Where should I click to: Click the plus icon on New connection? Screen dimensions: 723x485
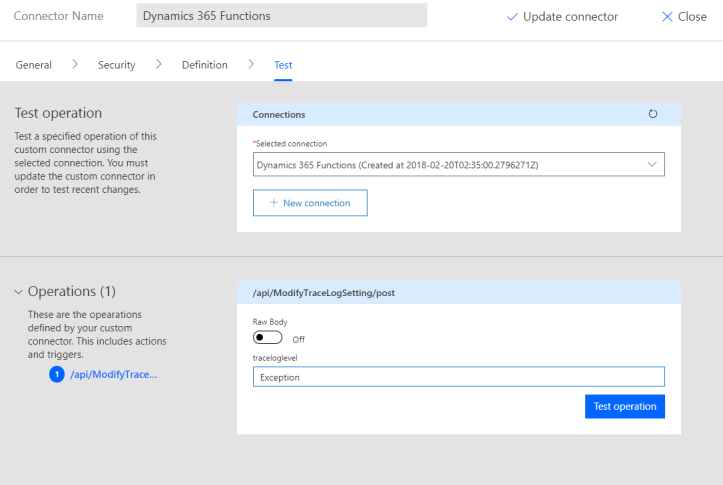coord(273,203)
